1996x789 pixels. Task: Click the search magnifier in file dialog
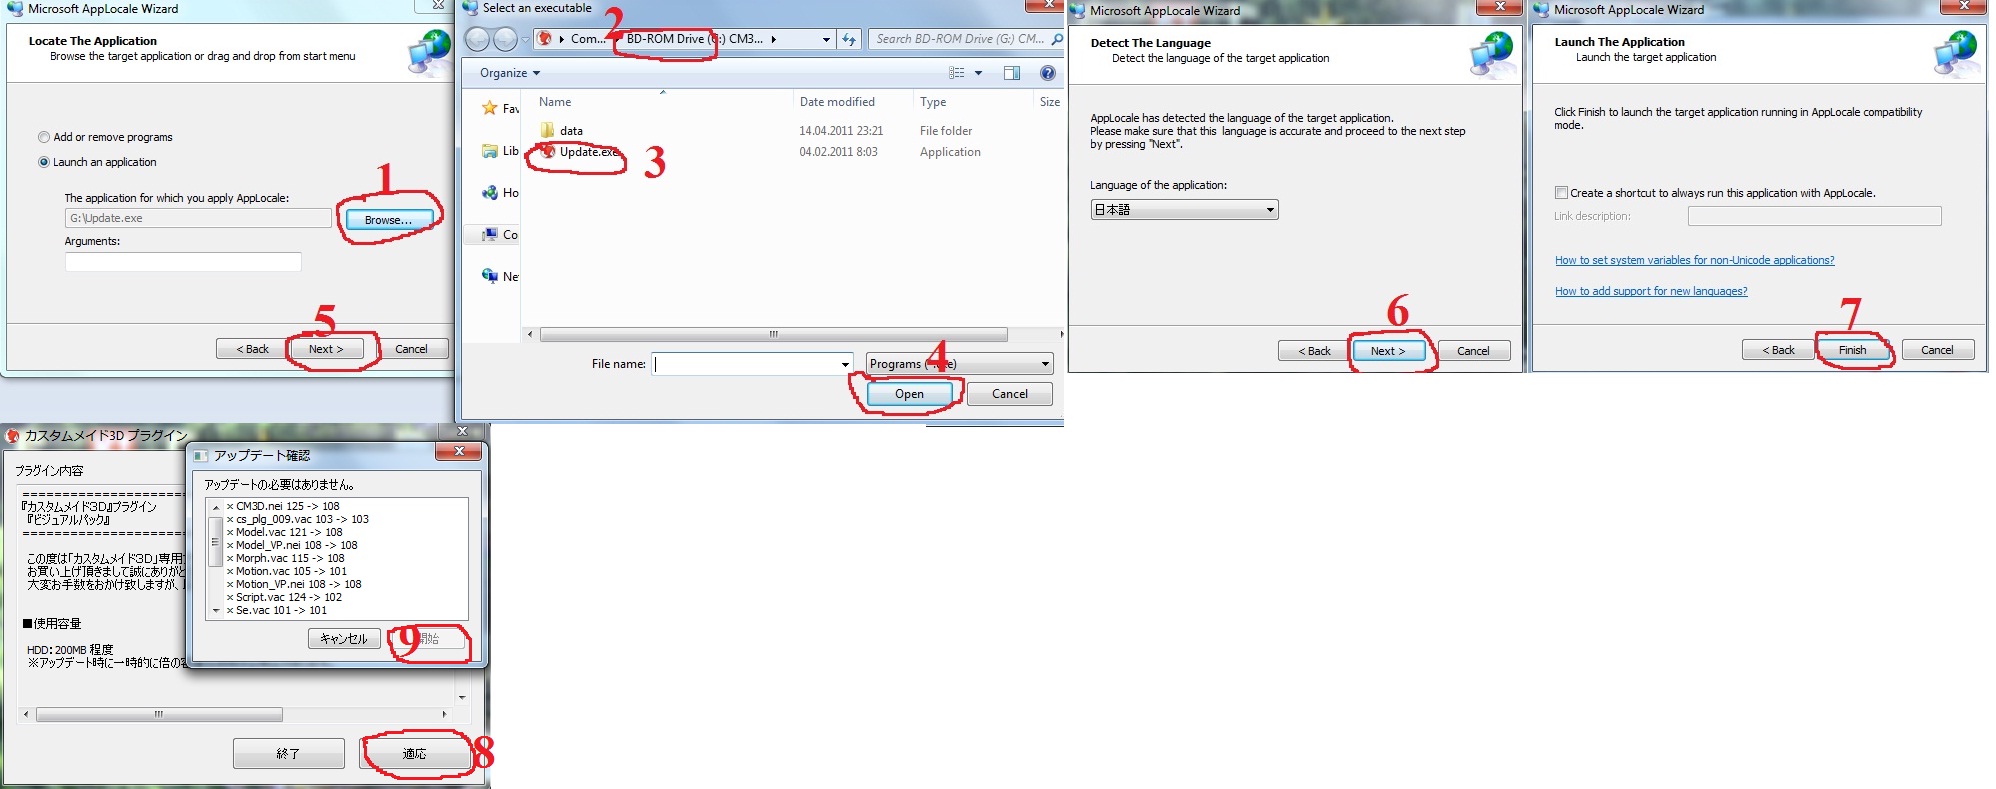[x=1057, y=39]
